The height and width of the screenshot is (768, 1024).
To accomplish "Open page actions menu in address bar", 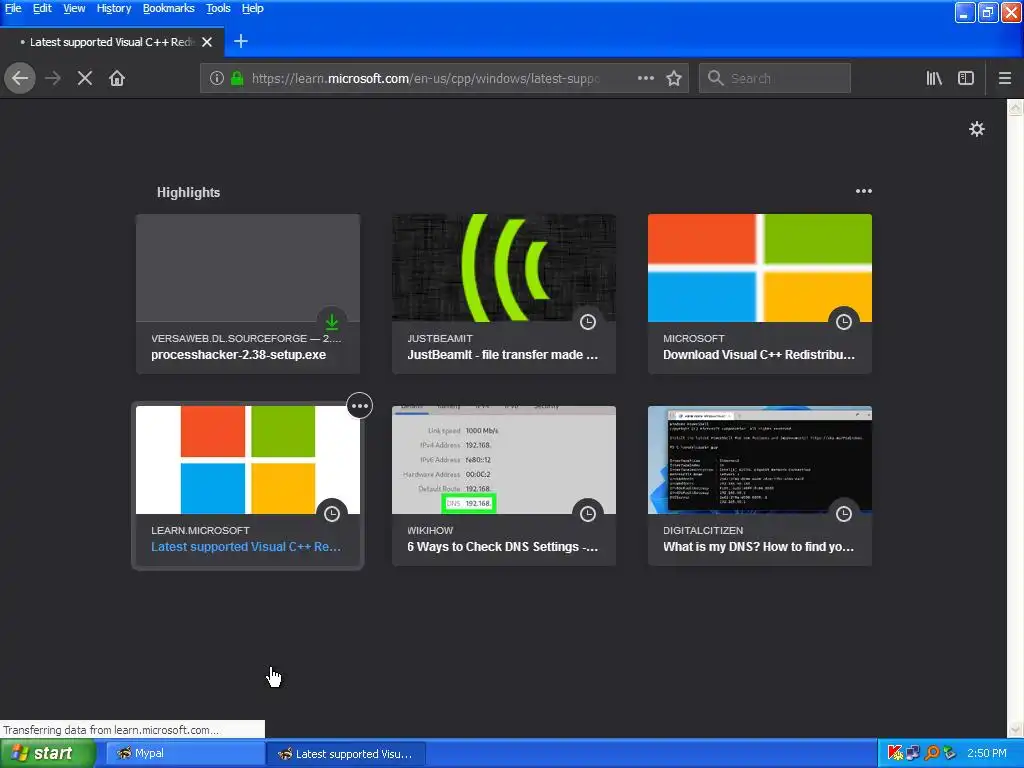I will pyautogui.click(x=645, y=78).
